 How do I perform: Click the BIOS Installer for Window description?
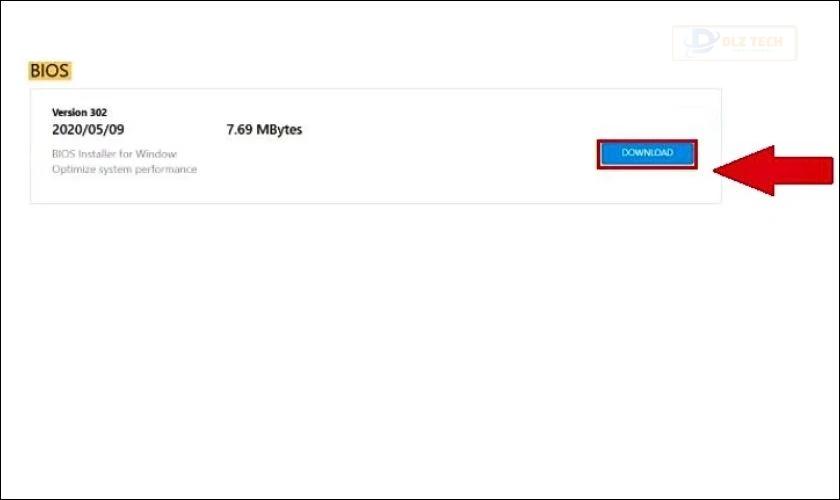(114, 154)
